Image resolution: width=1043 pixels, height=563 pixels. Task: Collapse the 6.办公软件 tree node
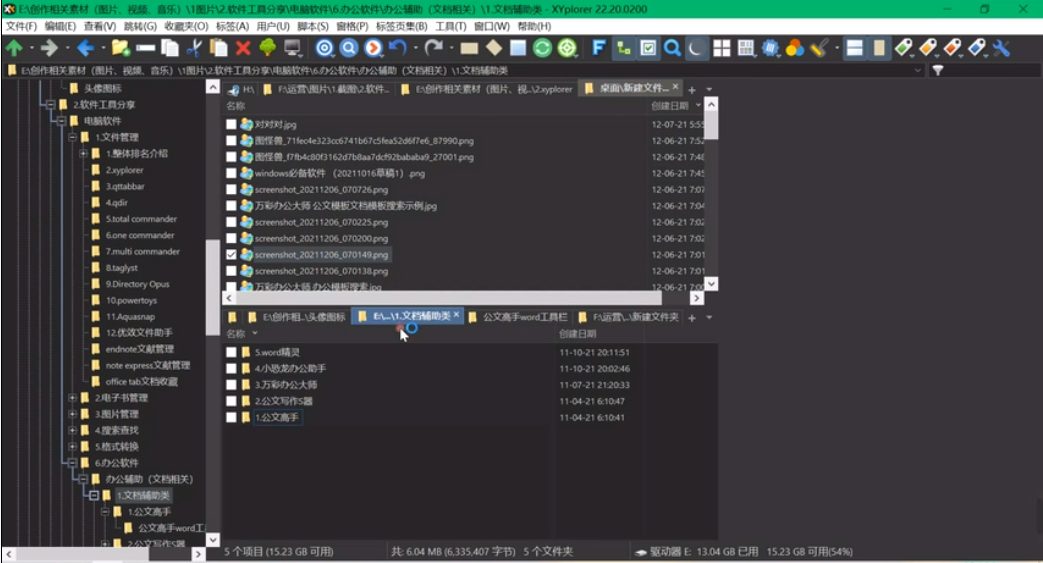(x=72, y=463)
